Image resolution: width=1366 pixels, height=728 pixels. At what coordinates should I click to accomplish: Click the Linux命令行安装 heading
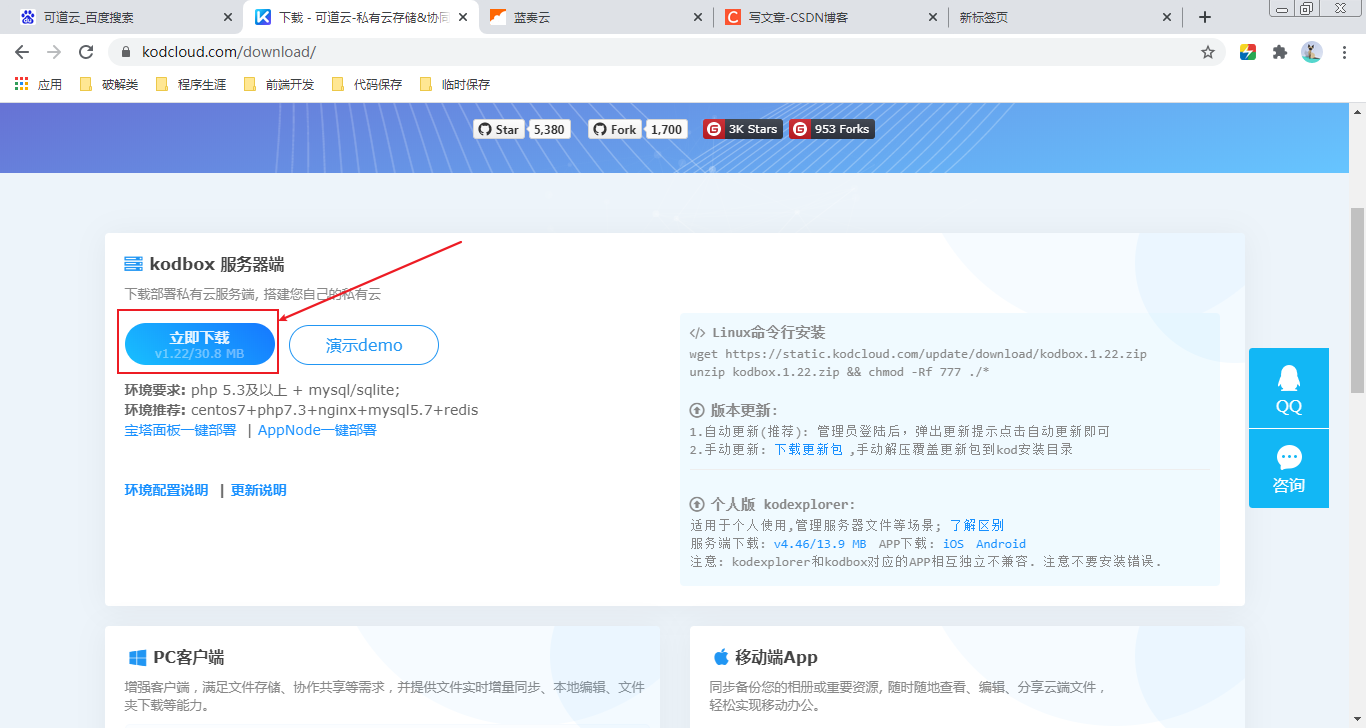[x=768, y=333]
